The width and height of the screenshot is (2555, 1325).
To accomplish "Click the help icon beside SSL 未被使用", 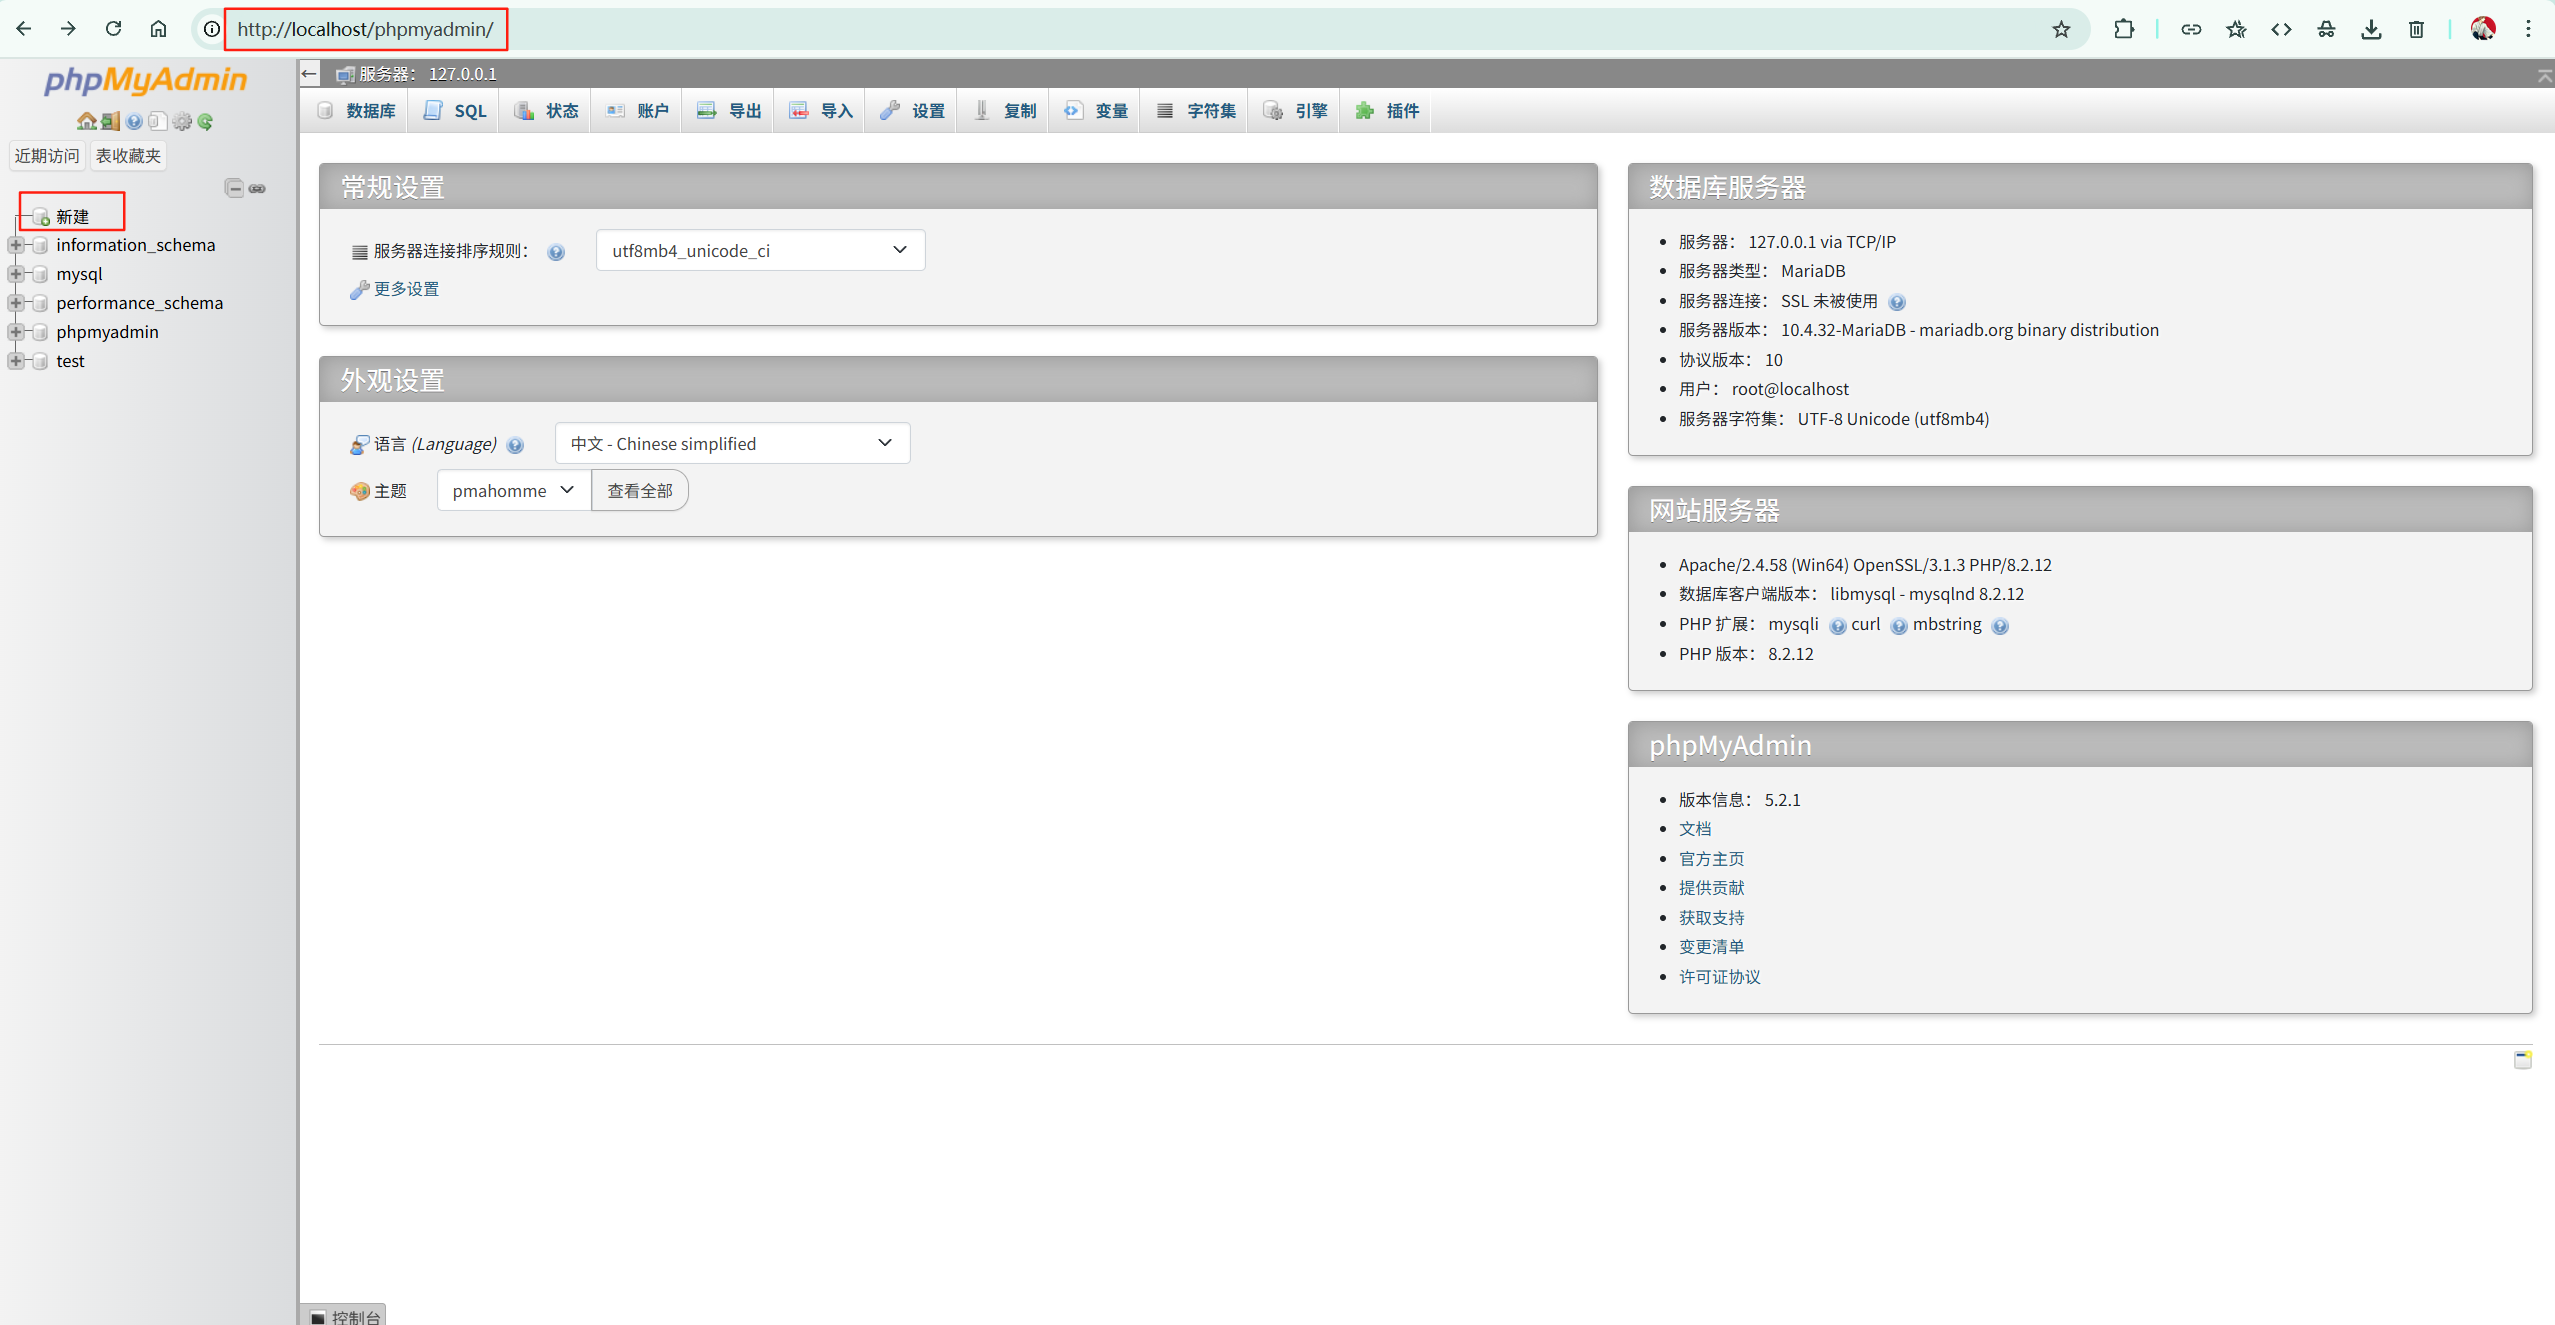I will pyautogui.click(x=1897, y=302).
